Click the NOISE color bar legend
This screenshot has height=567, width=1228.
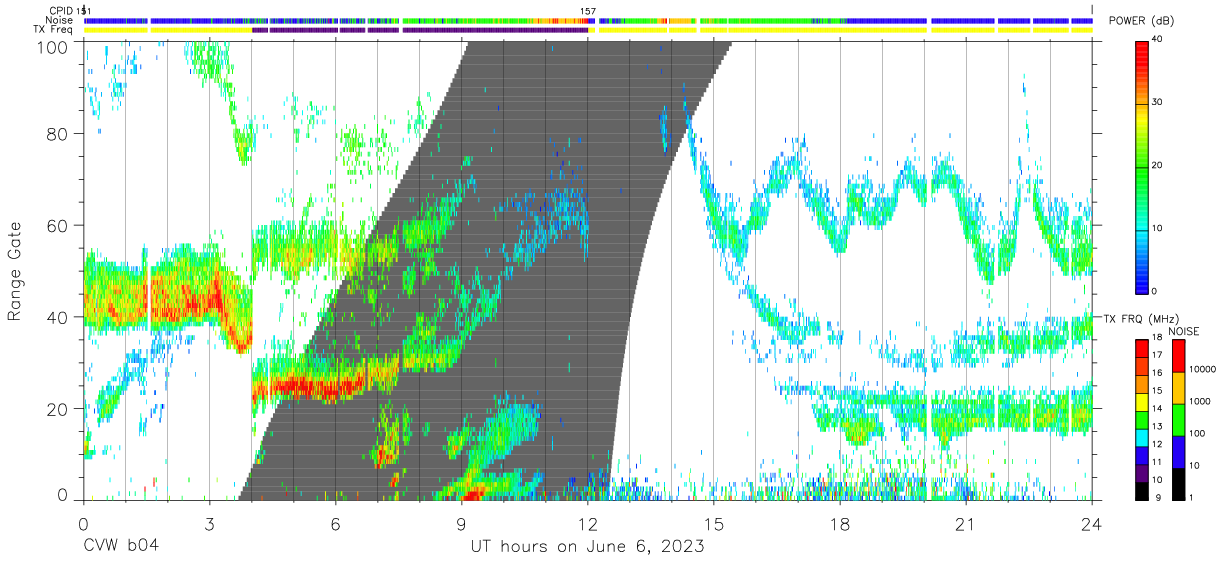[x=1177, y=419]
